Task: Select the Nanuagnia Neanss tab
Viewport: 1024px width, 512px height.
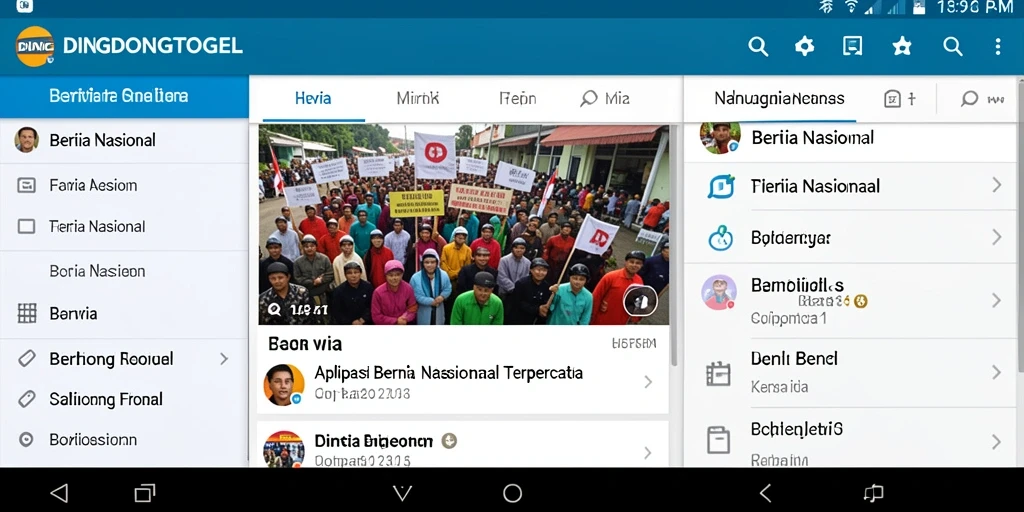Action: tap(779, 99)
